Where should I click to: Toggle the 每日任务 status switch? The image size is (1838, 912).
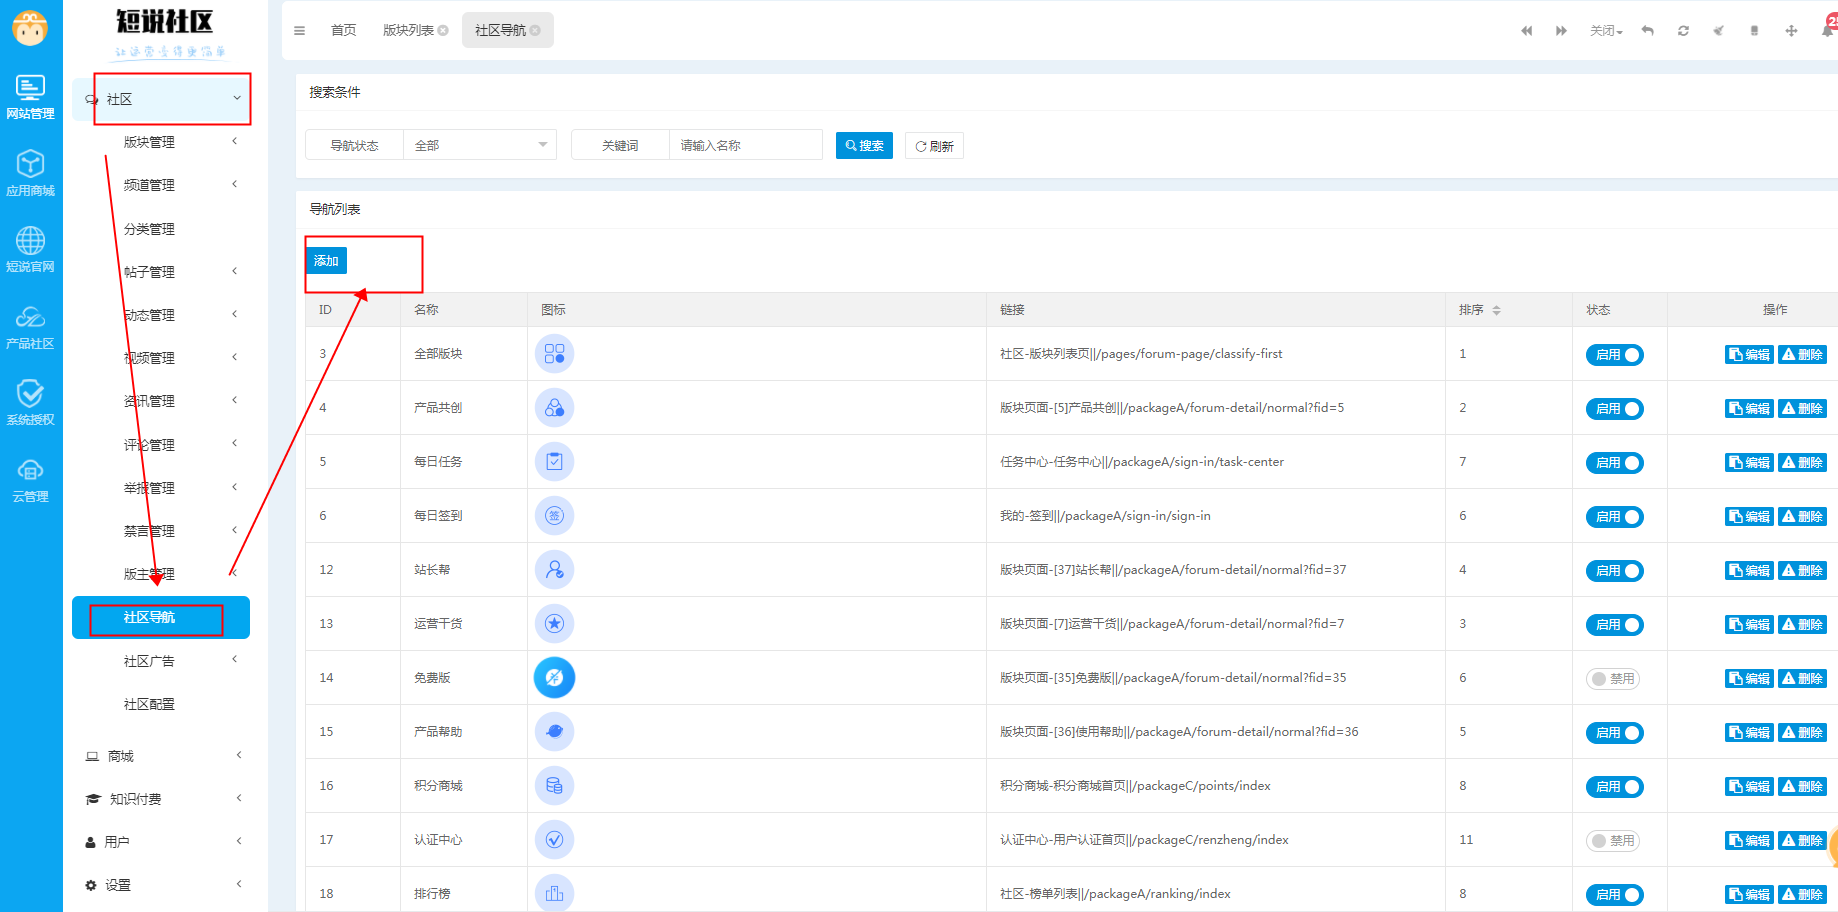1614,463
